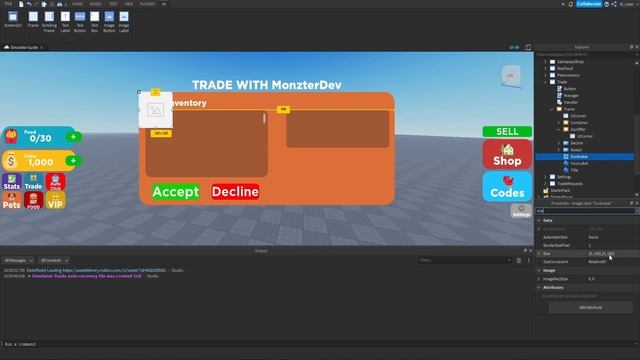Expand the Container node in Explorer
640x360 pixels.
559,122
